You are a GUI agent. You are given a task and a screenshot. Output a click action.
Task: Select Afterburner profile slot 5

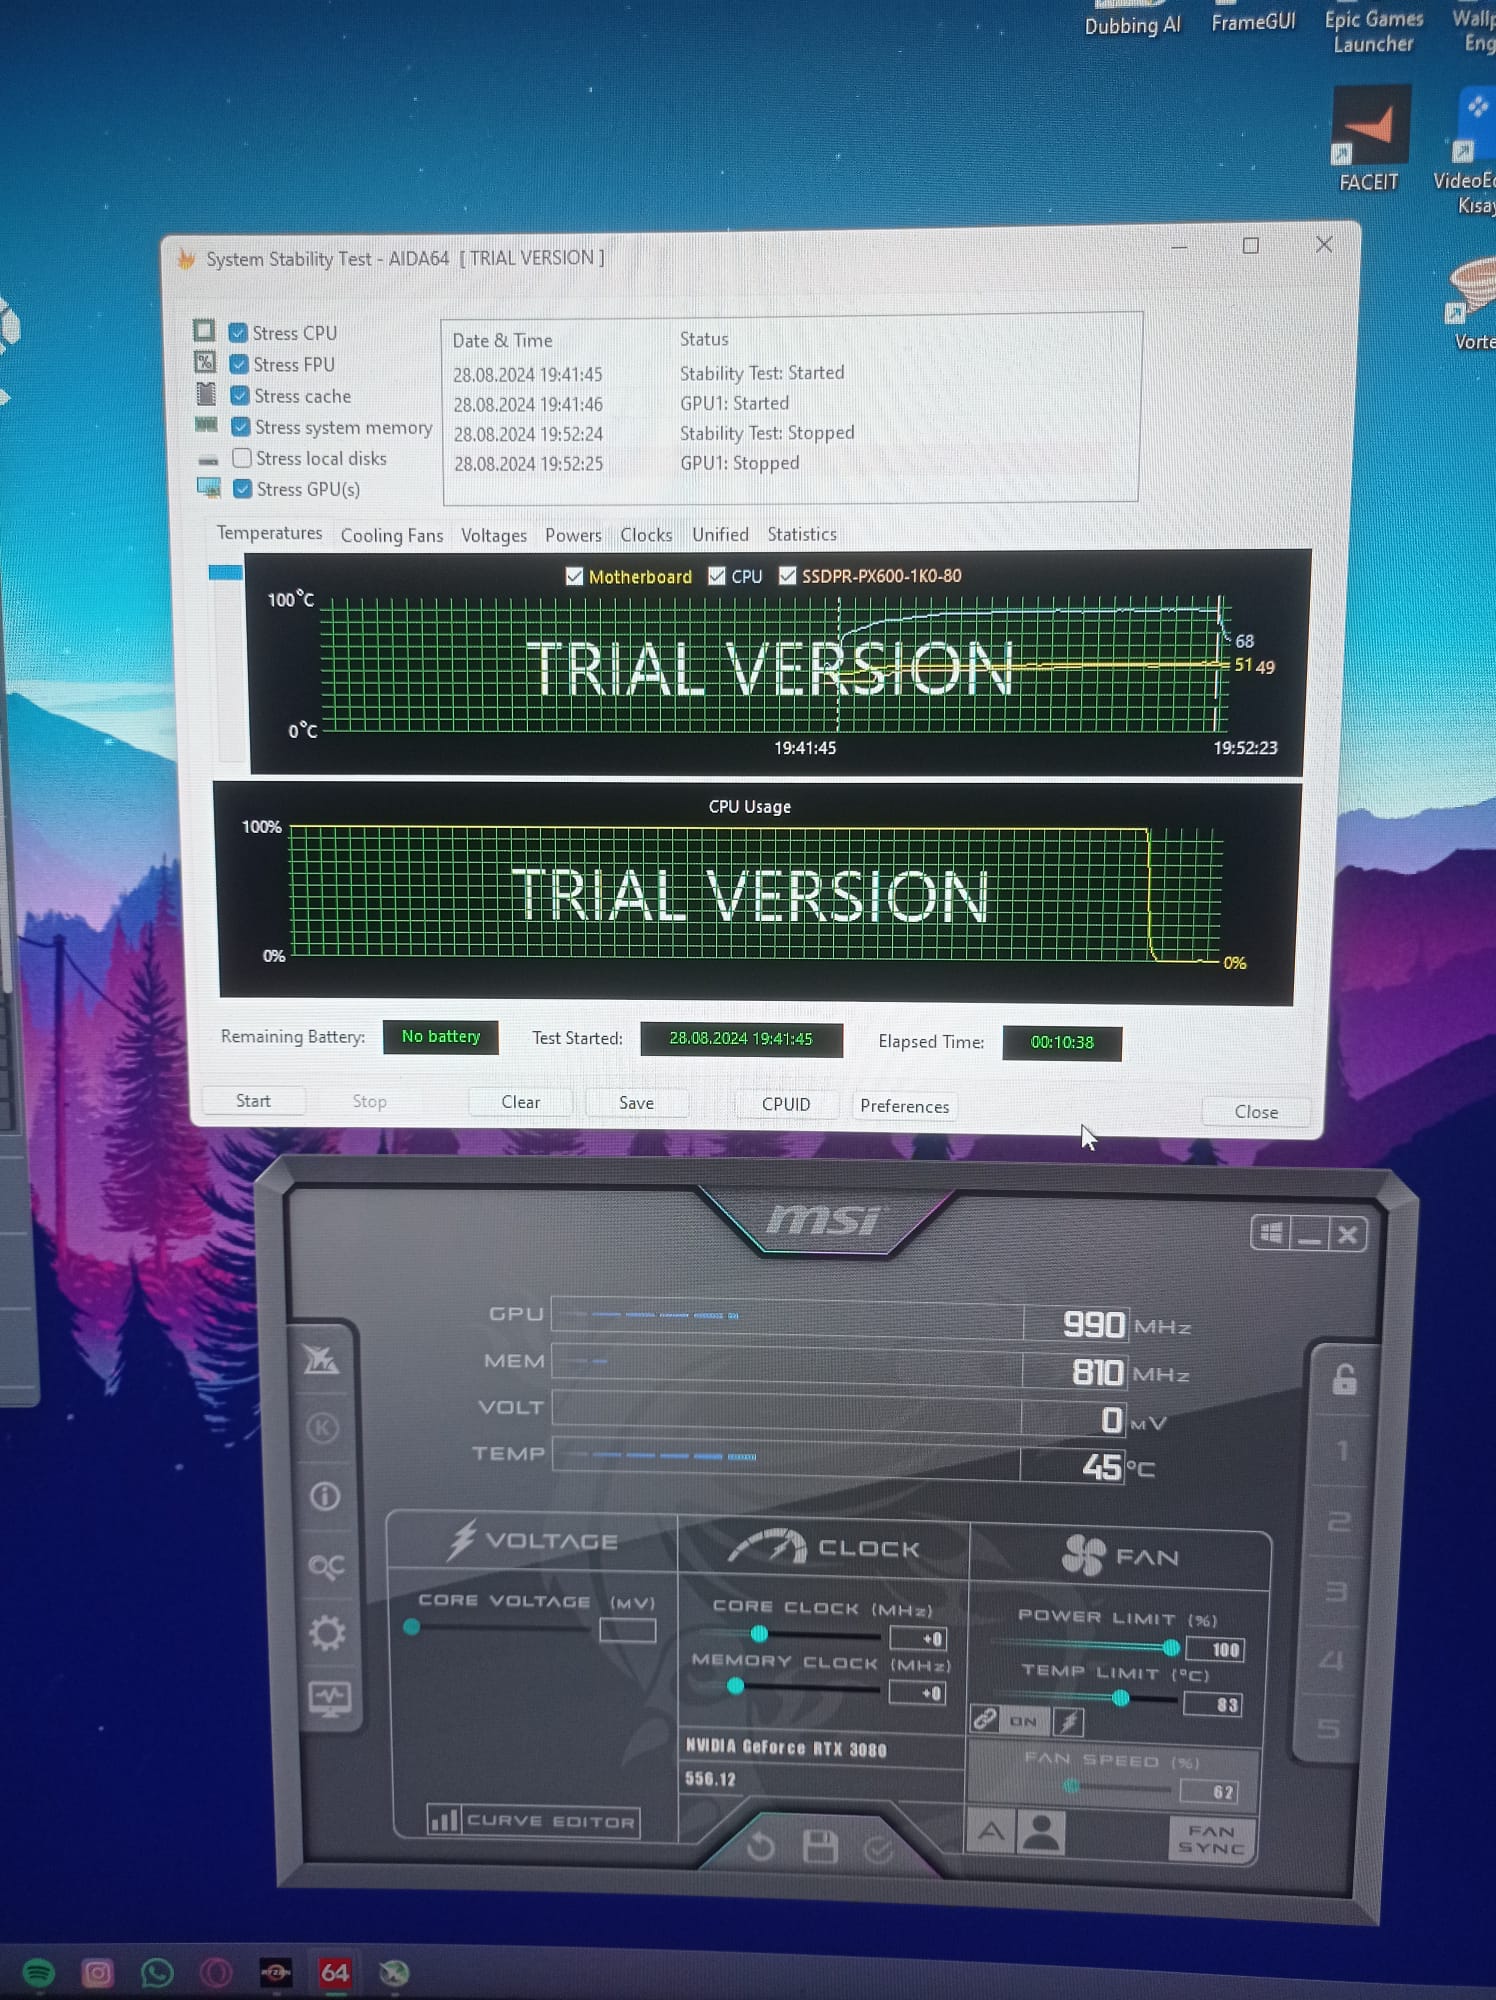point(1328,1728)
